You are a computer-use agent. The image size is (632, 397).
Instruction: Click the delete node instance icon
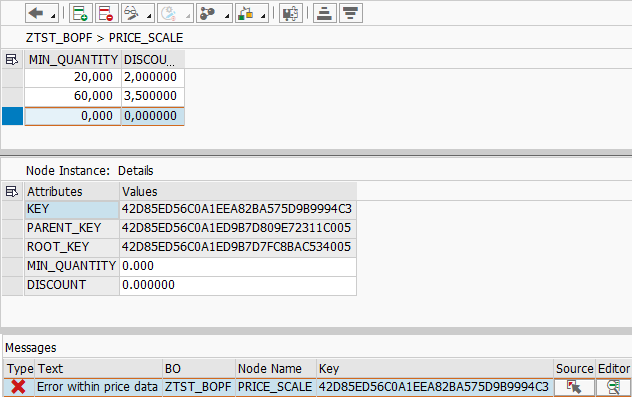coord(106,13)
